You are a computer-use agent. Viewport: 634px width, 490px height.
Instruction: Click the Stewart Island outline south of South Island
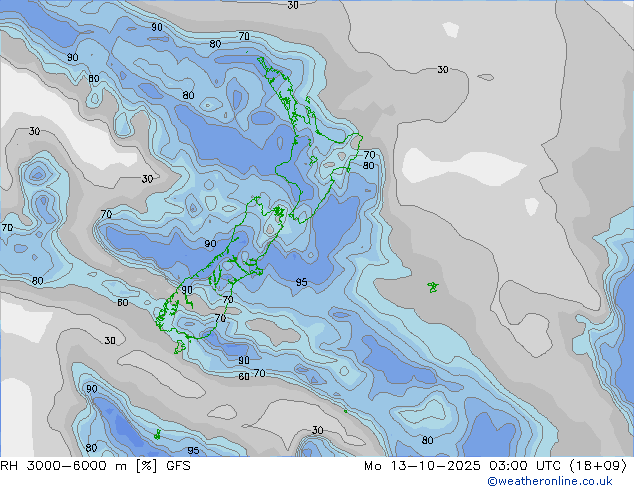(x=180, y=347)
